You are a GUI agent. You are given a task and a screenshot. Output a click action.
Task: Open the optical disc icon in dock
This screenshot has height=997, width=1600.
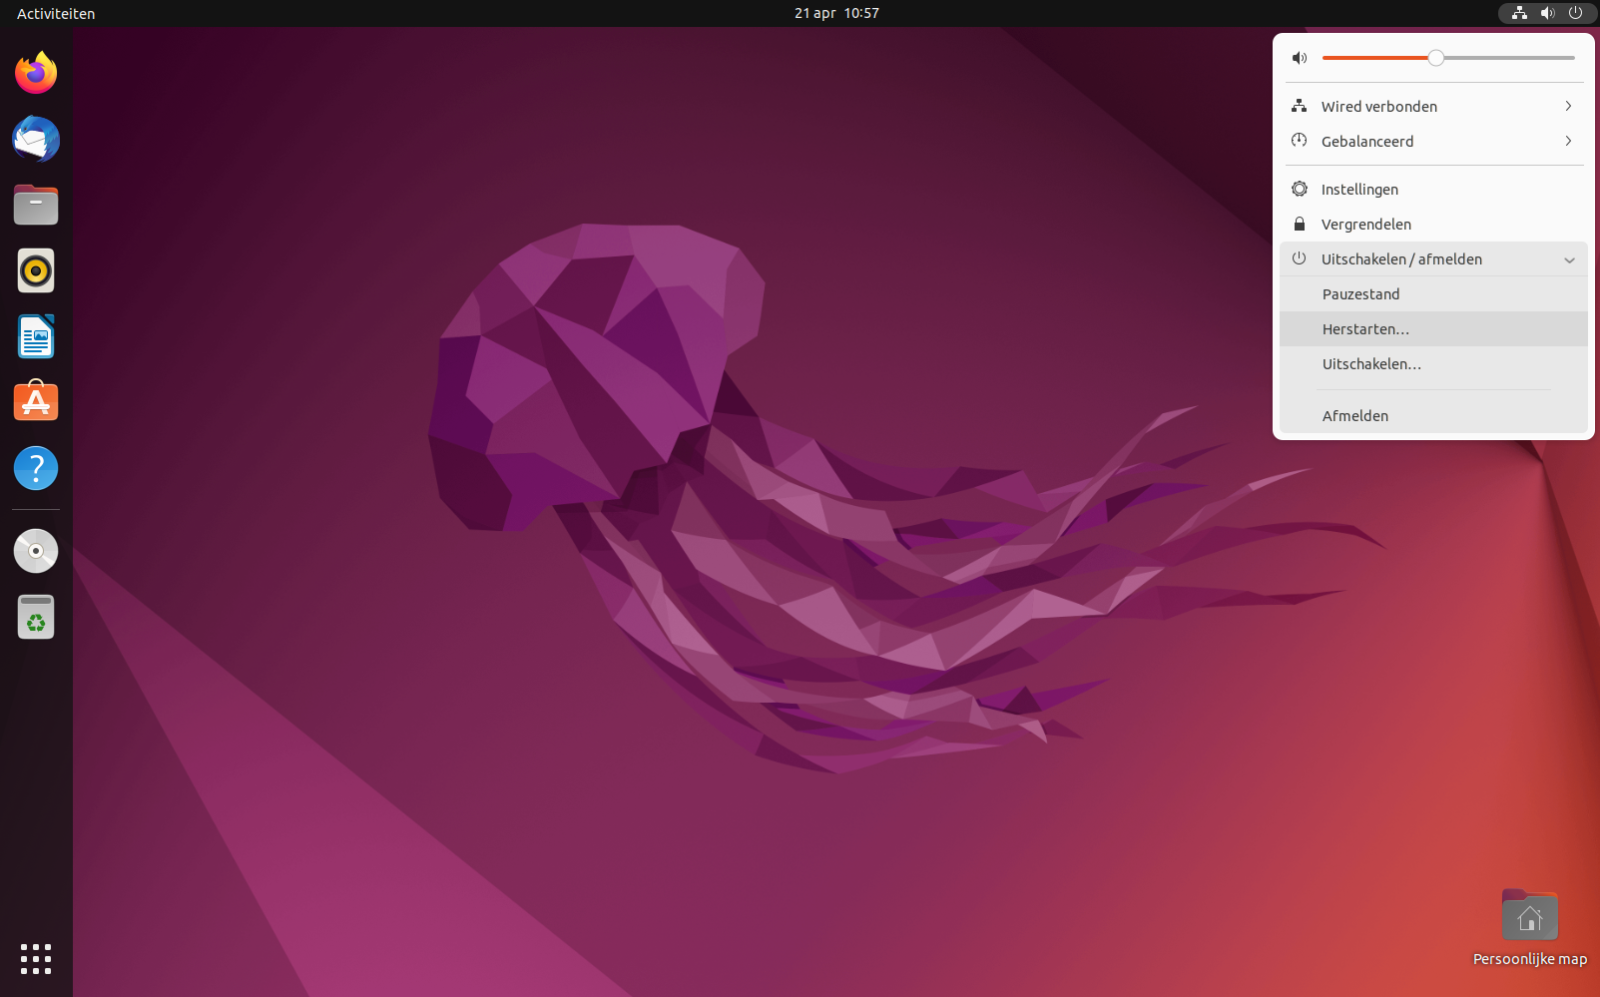coord(36,551)
